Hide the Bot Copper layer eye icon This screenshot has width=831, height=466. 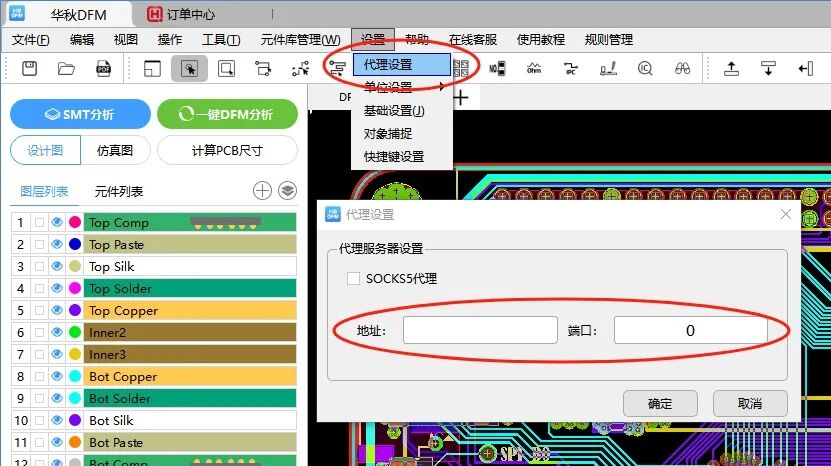click(57, 376)
